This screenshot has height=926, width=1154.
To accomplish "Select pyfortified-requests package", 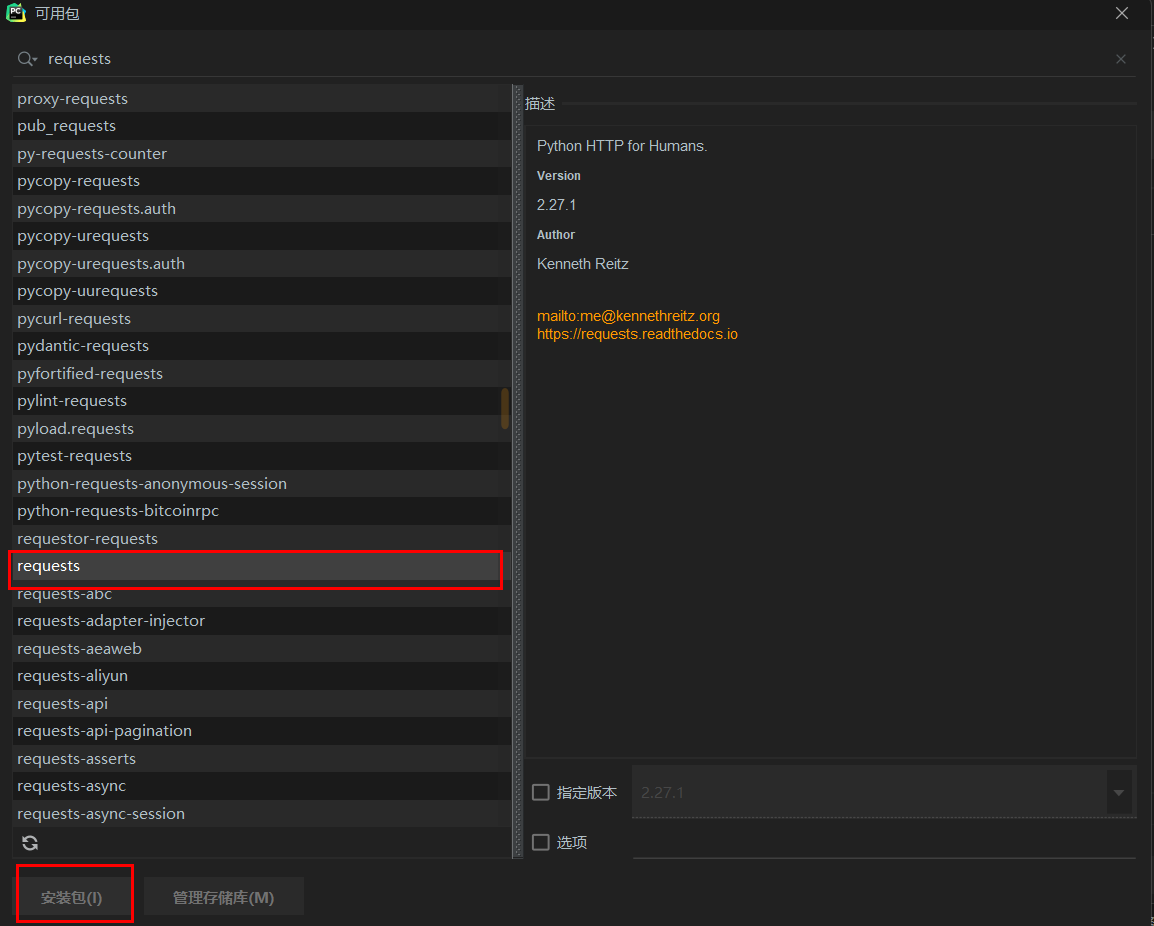I will [x=261, y=374].
